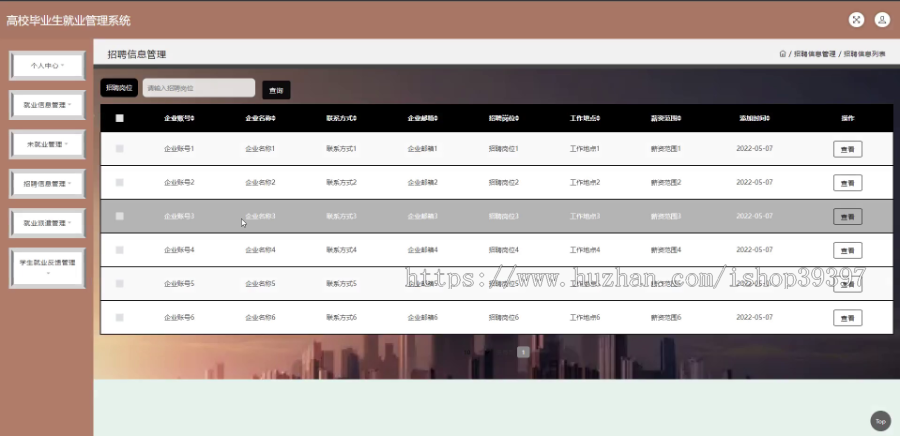
Task: Click 查看 button for row 企业账号2
Action: (x=847, y=183)
